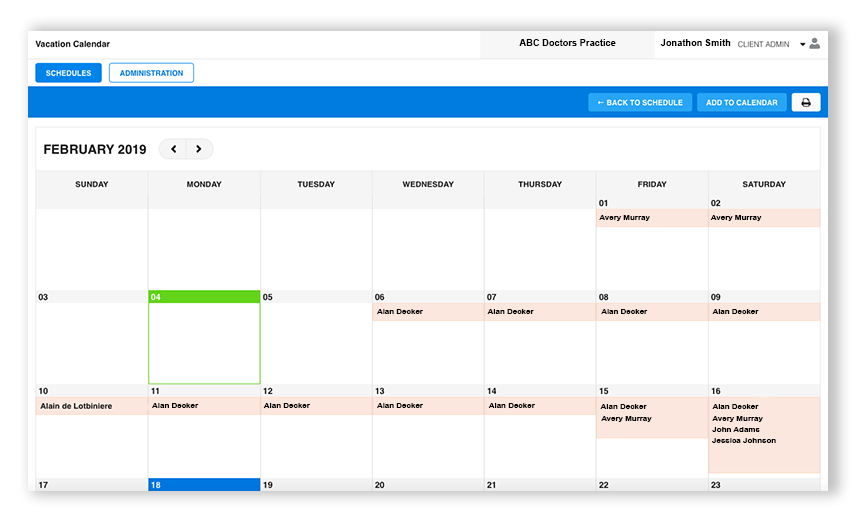Open the user profile icon
The width and height of the screenshot is (861, 522).
click(815, 43)
